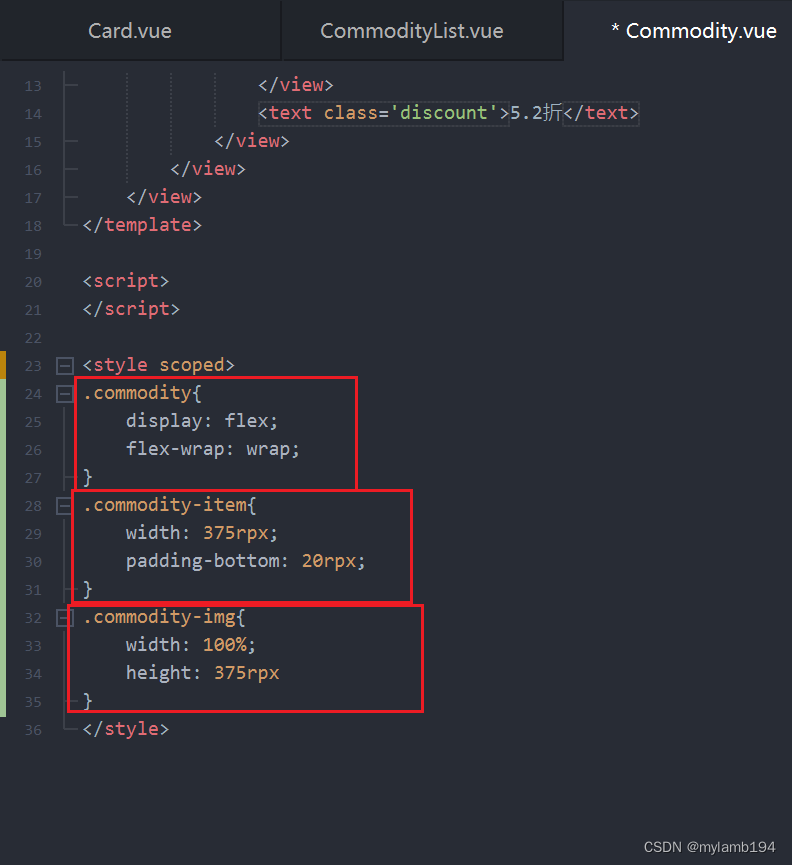Click the opening <script> tag

[126, 281]
